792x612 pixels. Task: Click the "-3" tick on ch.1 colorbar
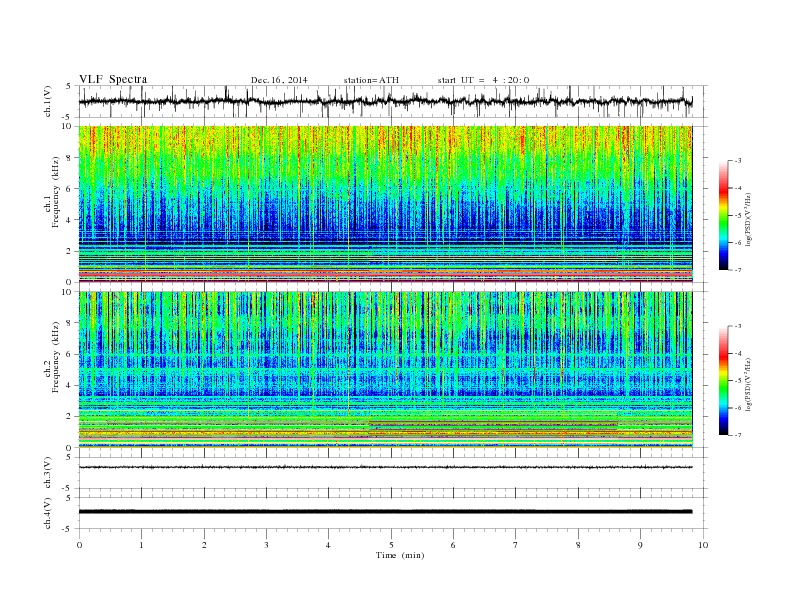click(x=738, y=161)
